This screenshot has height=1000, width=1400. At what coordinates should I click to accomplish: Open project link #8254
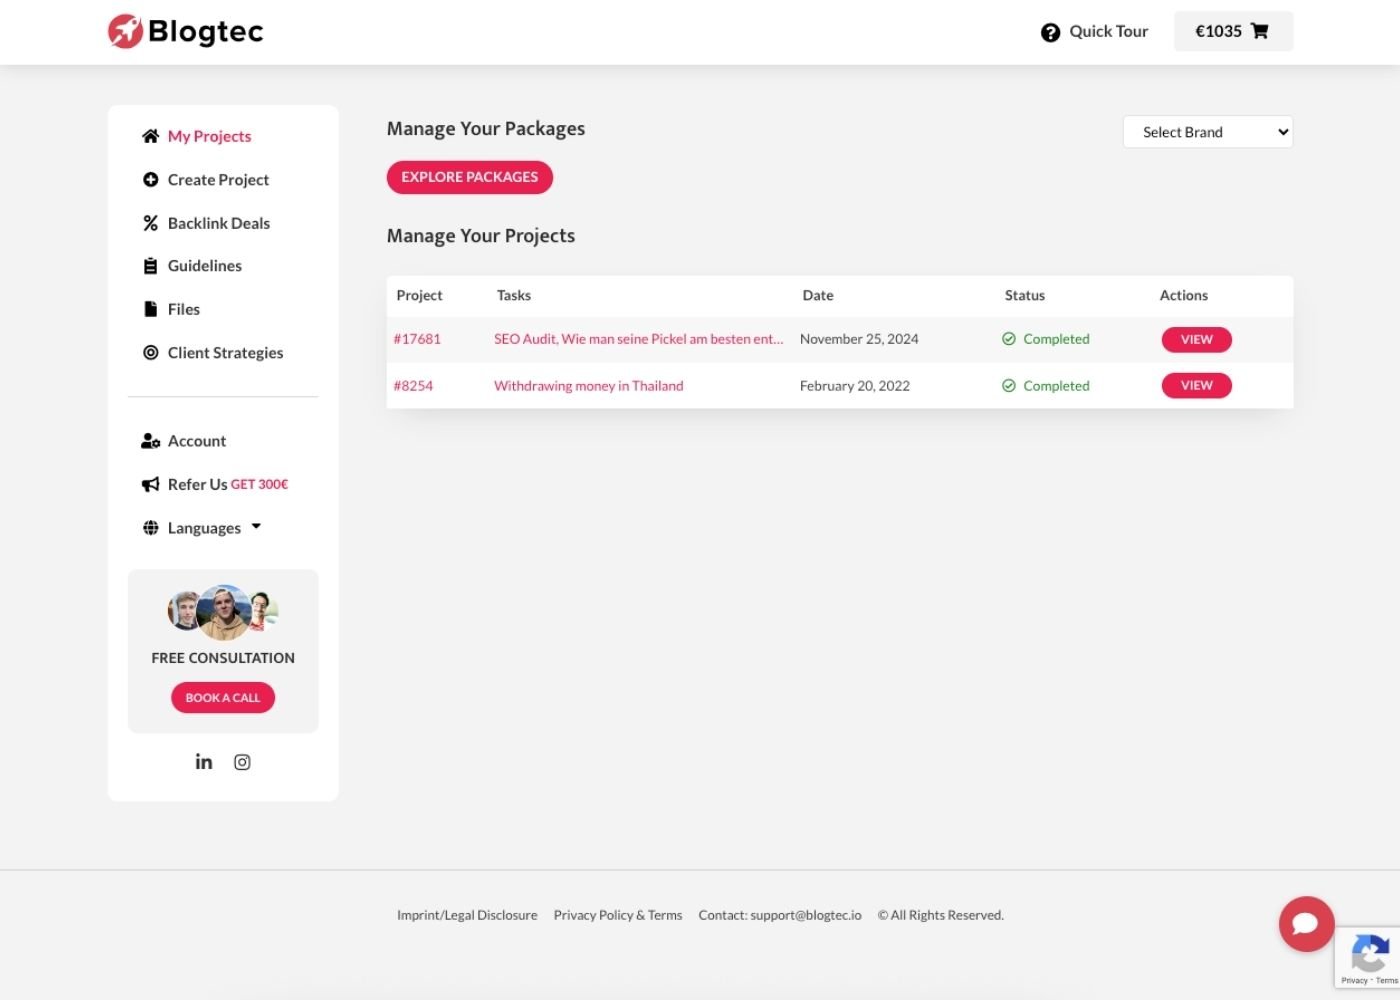[413, 386]
